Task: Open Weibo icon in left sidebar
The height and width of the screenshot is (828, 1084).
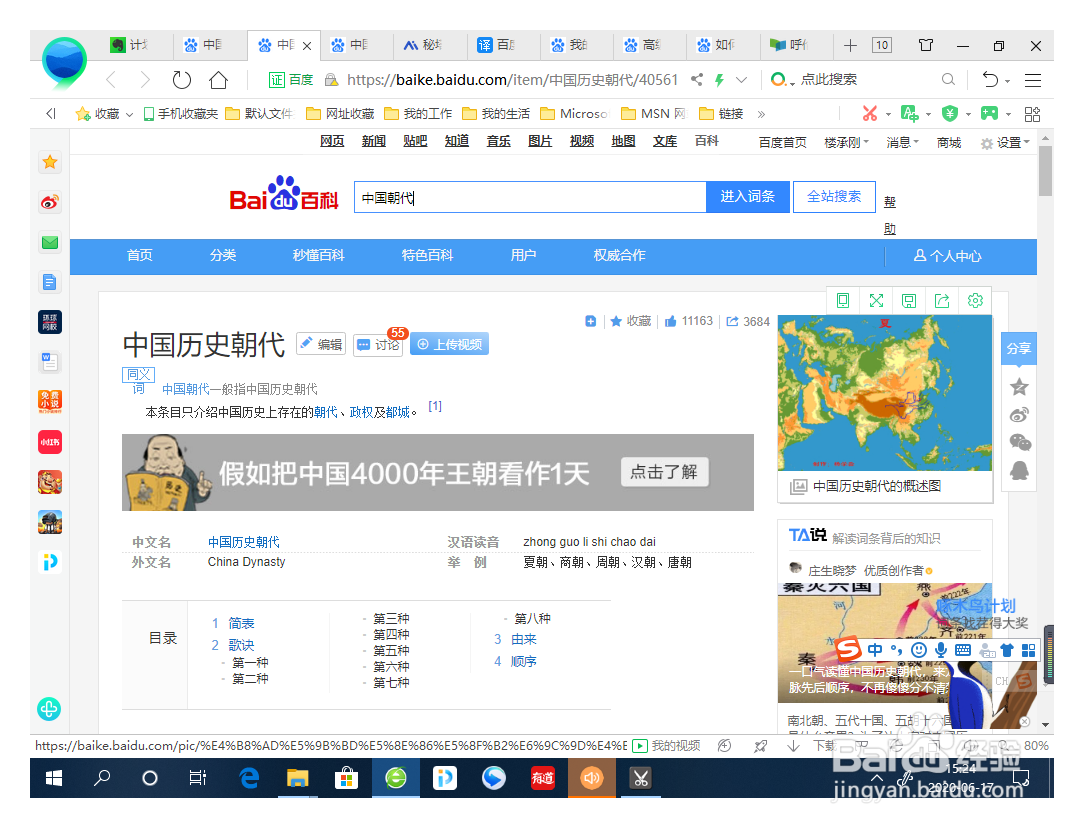Action: (x=50, y=203)
